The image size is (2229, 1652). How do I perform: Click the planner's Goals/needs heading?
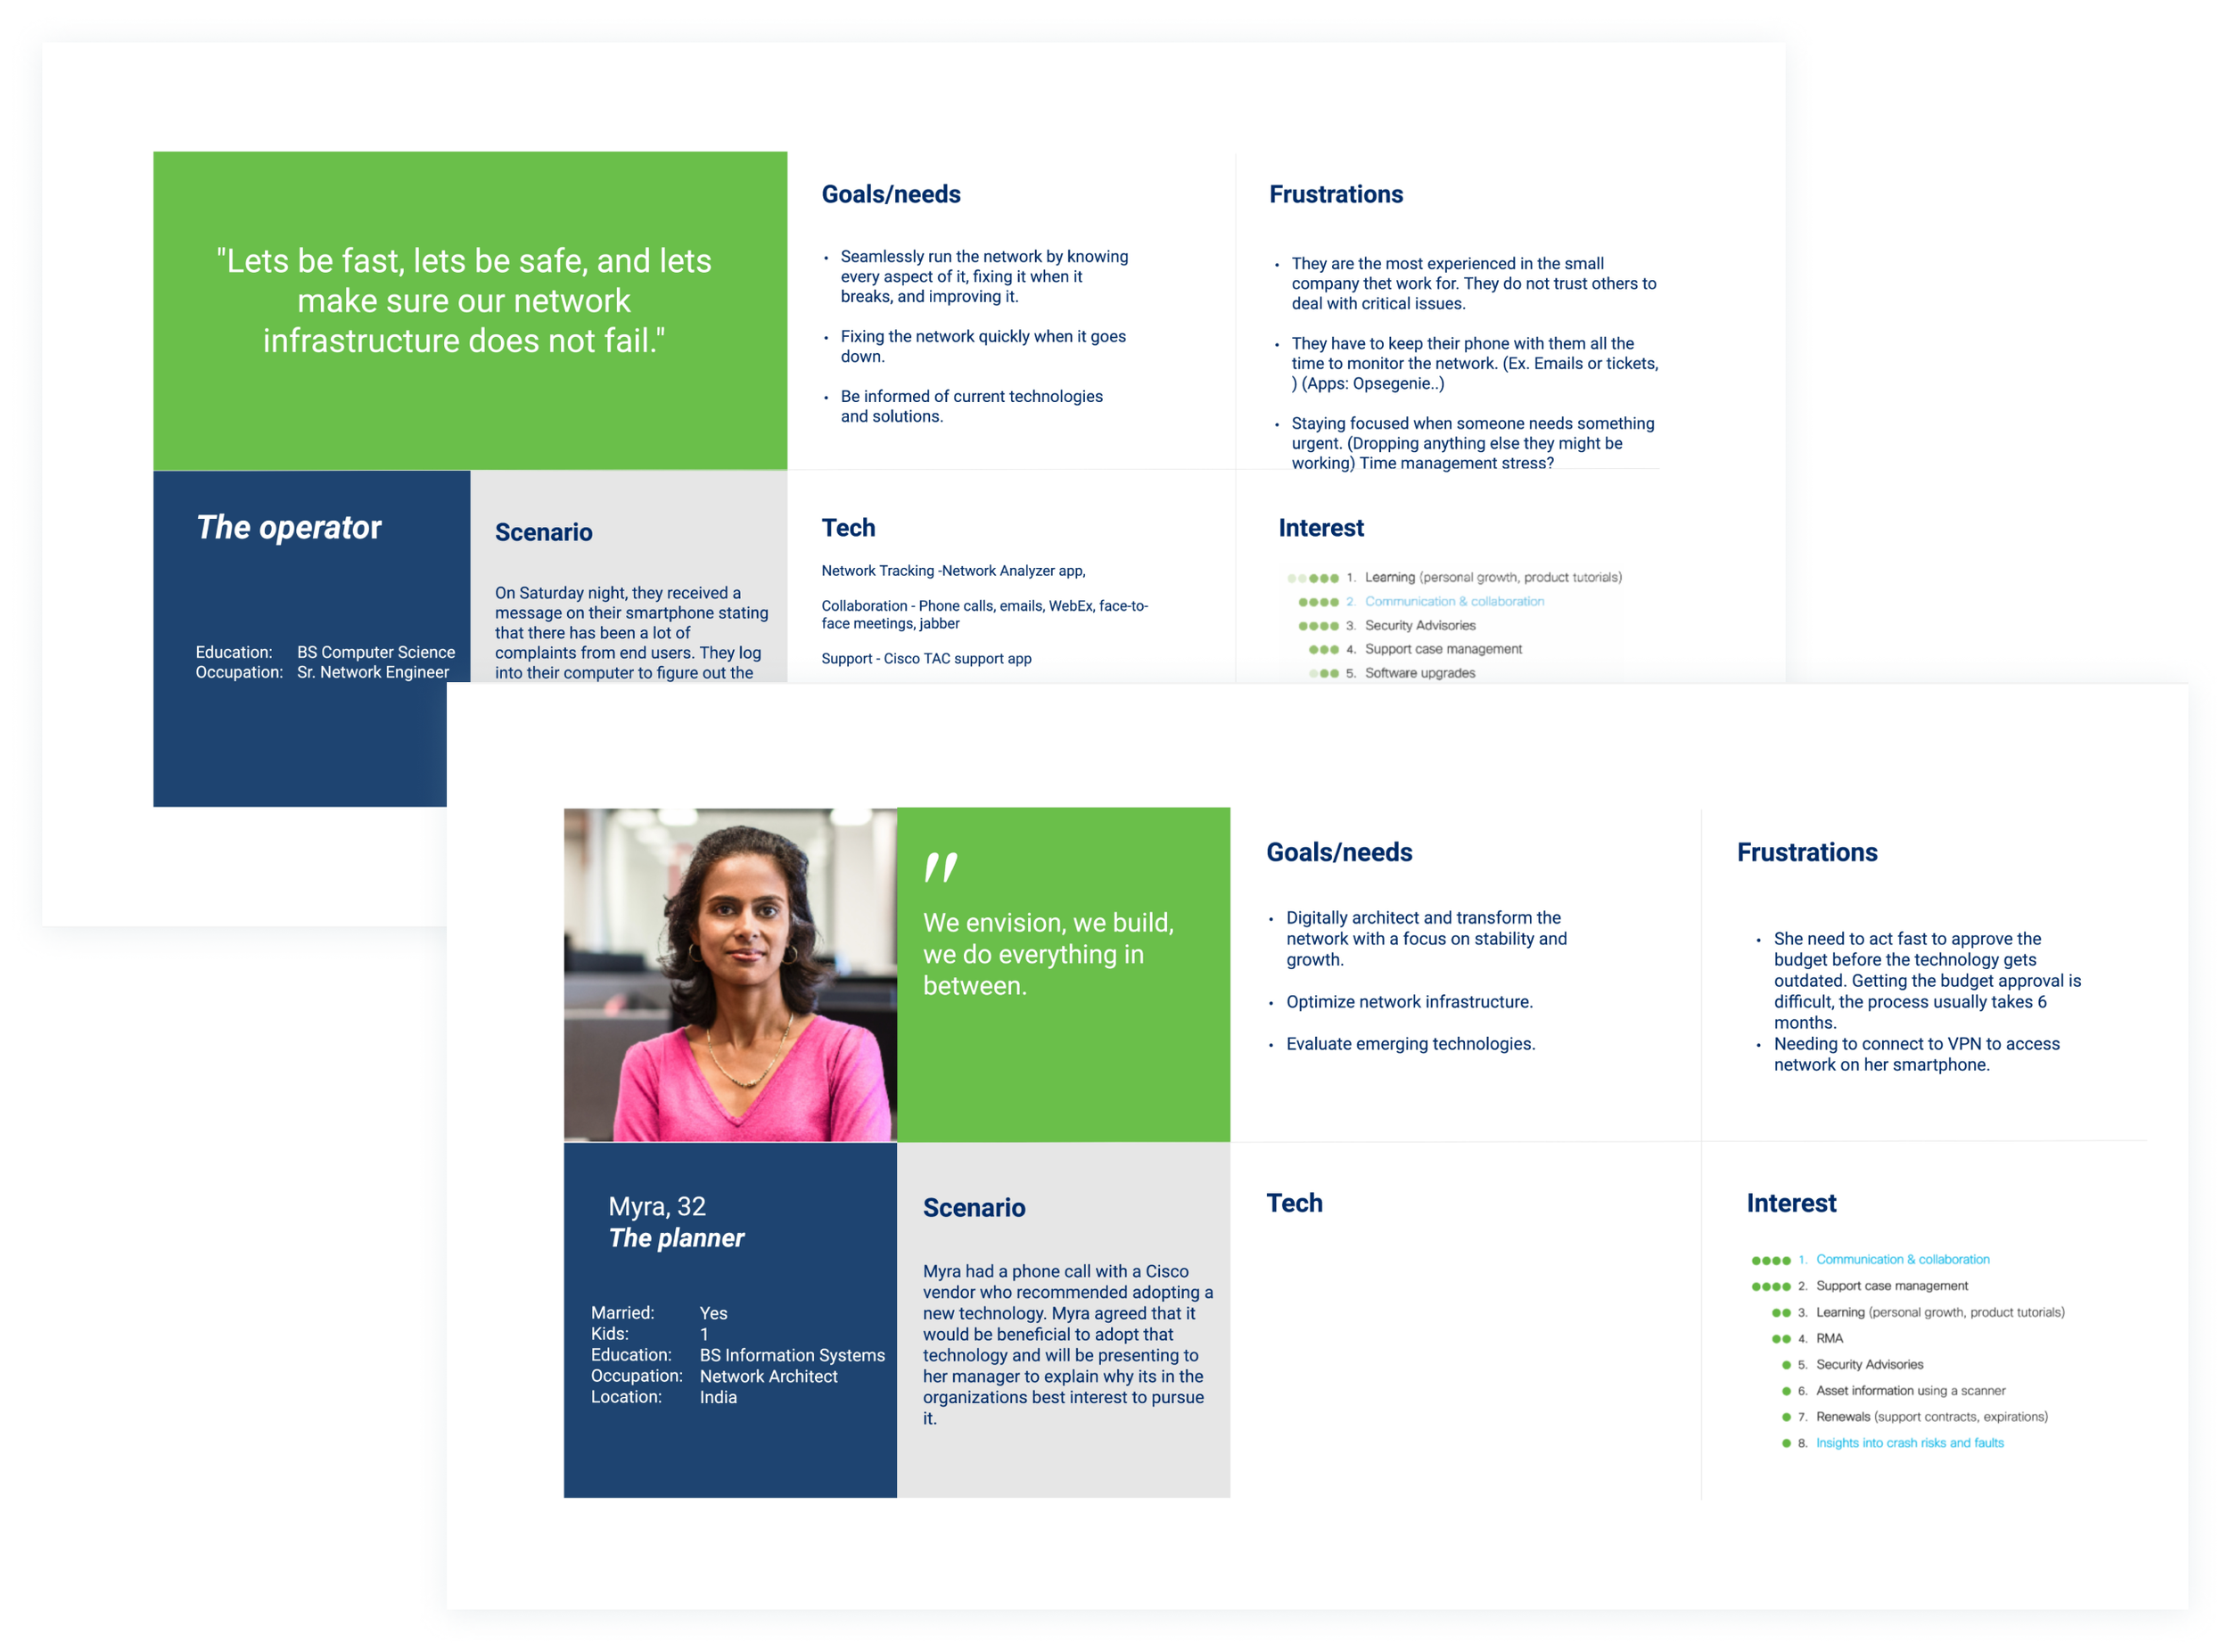point(1338,852)
